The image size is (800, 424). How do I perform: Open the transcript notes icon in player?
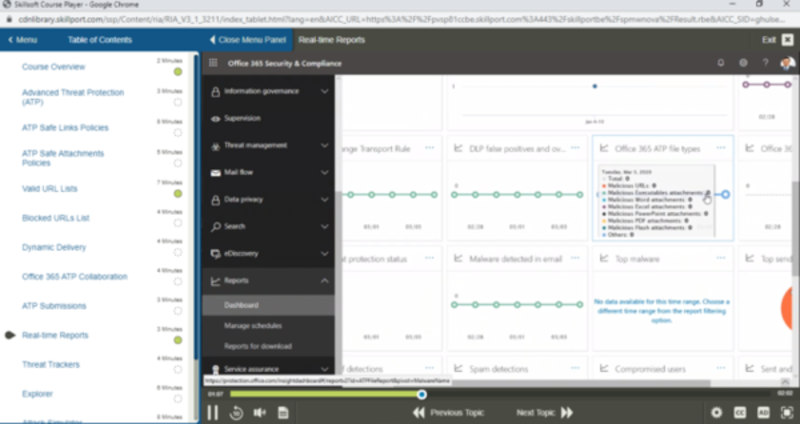[x=283, y=413]
